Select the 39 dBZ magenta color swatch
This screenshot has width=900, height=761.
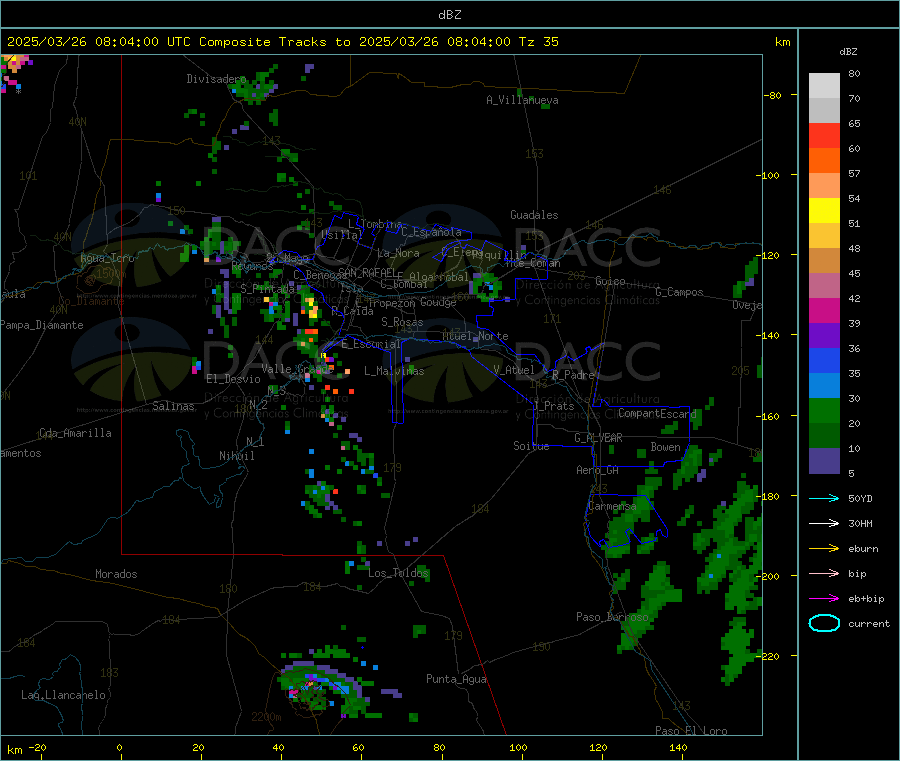824,310
